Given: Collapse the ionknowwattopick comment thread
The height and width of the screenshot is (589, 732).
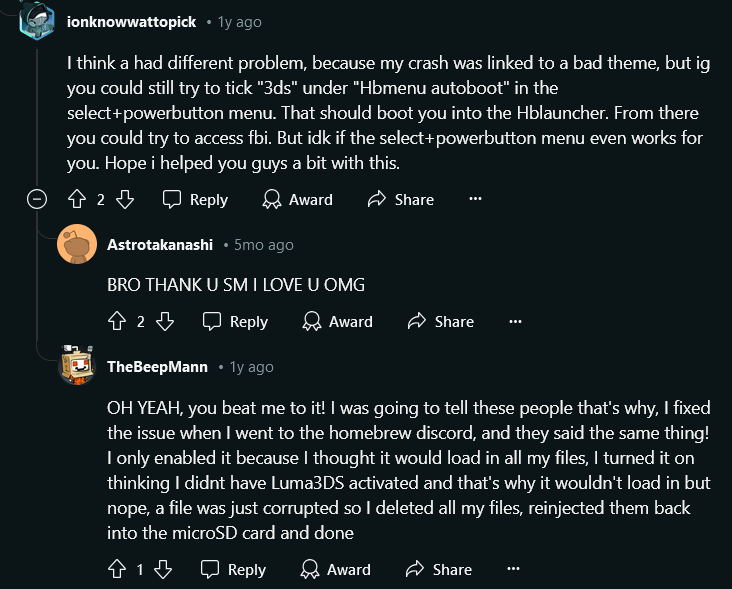Looking at the screenshot, I should point(37,199).
